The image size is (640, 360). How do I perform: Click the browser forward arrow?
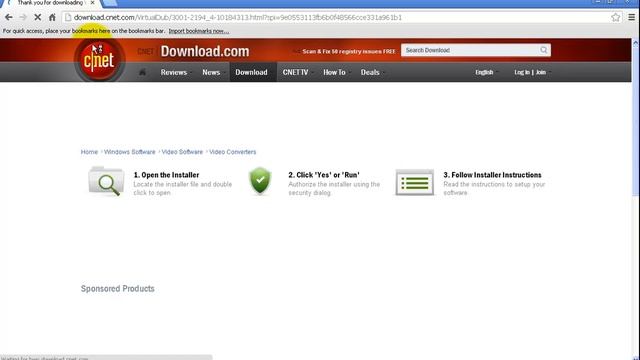(x=23, y=17)
